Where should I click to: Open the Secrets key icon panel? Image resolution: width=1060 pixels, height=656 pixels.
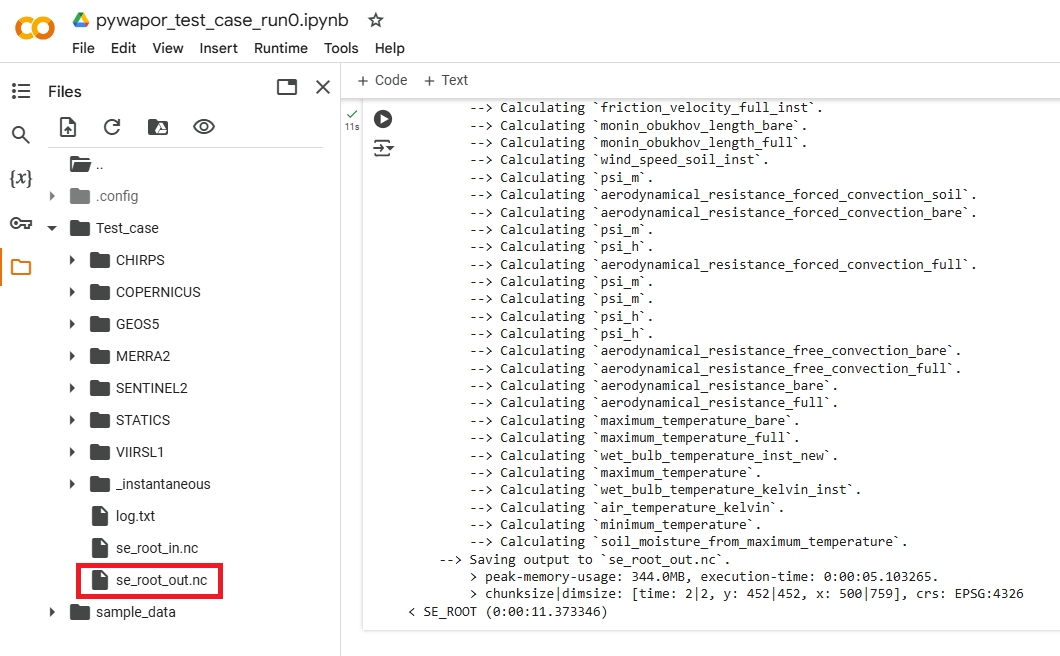(x=21, y=223)
